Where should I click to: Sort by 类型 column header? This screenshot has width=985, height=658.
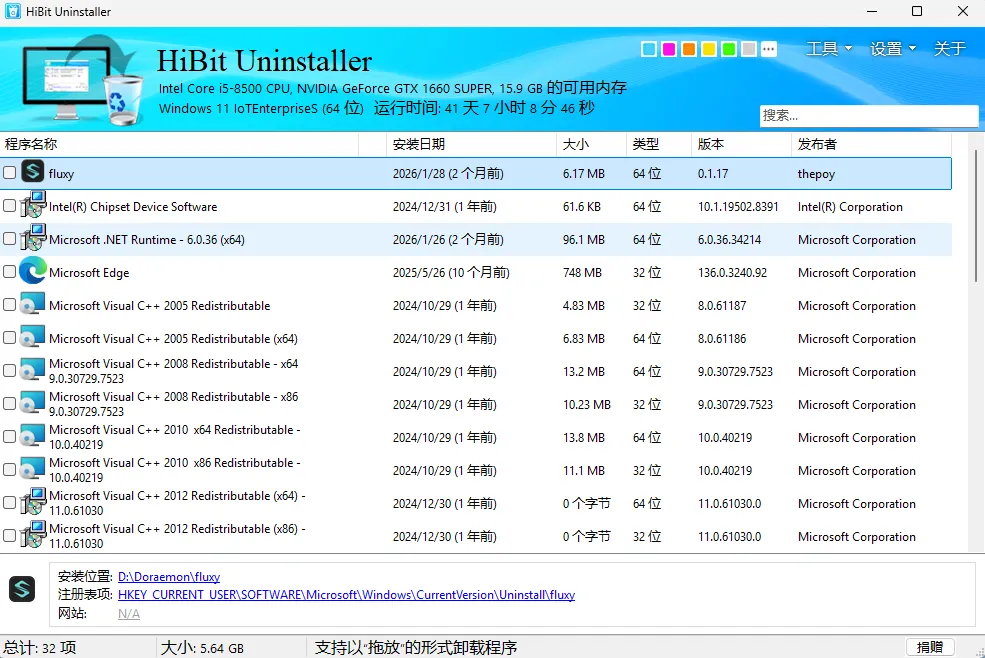[x=658, y=144]
